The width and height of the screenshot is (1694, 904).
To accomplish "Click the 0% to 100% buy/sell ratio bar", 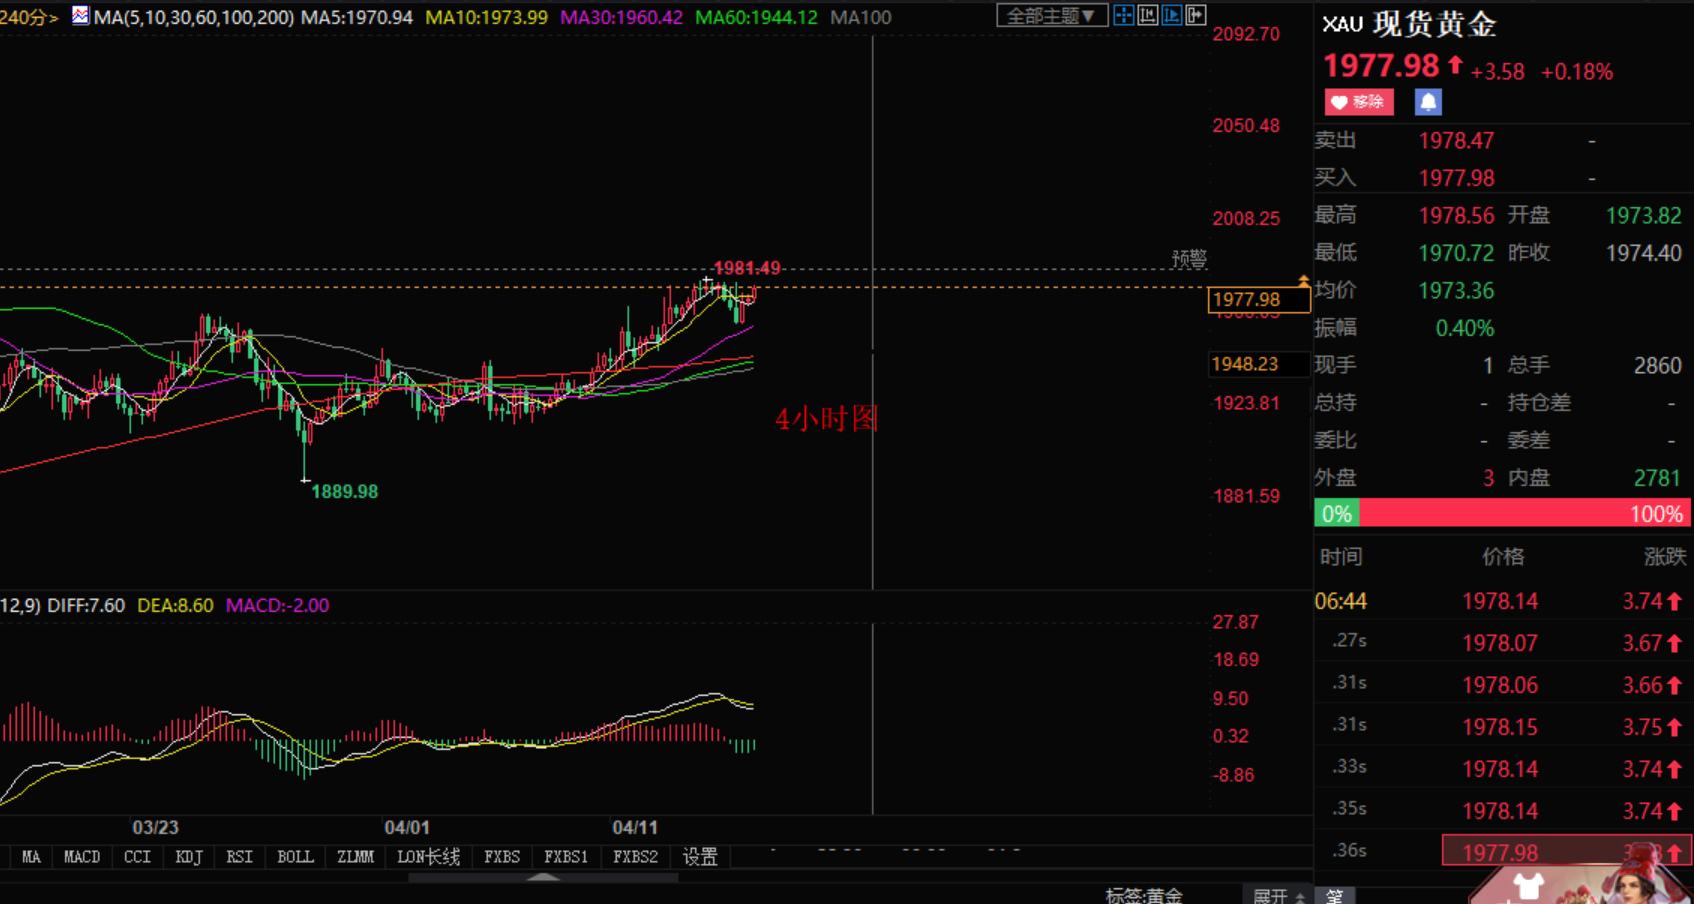I will (1503, 514).
